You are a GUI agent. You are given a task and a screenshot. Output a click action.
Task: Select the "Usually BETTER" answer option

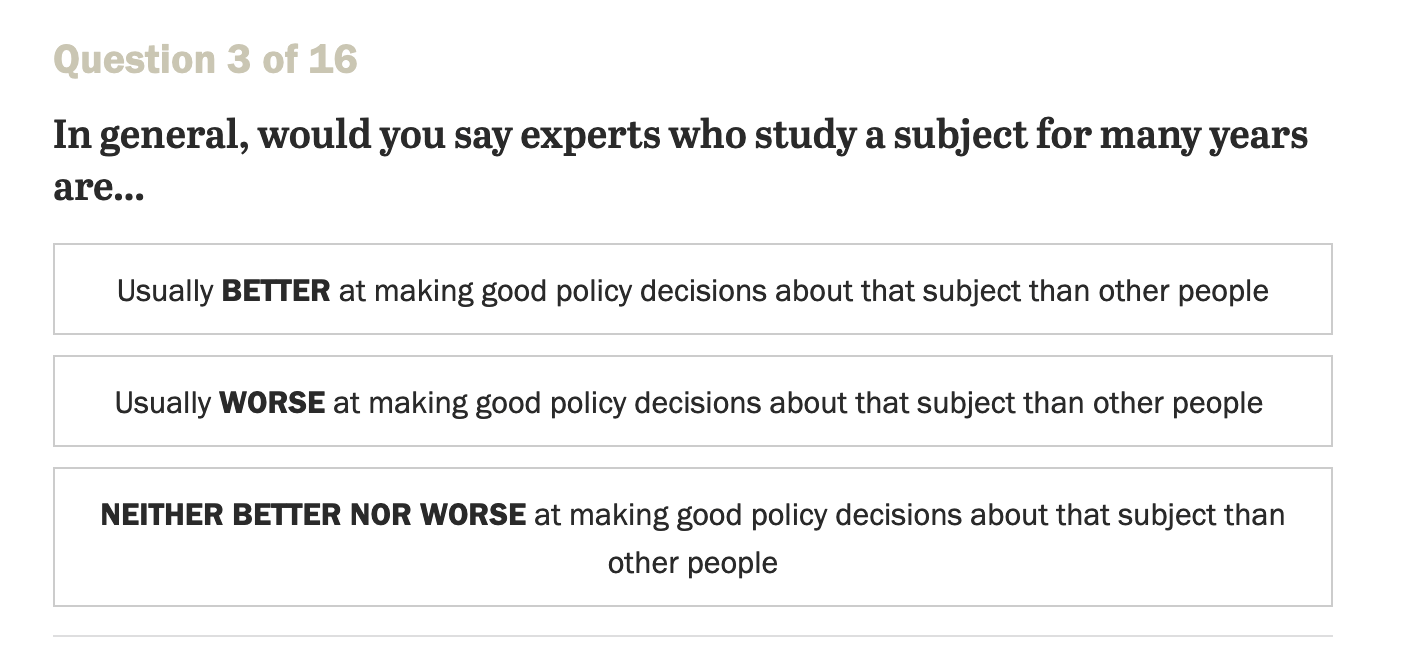click(x=692, y=289)
